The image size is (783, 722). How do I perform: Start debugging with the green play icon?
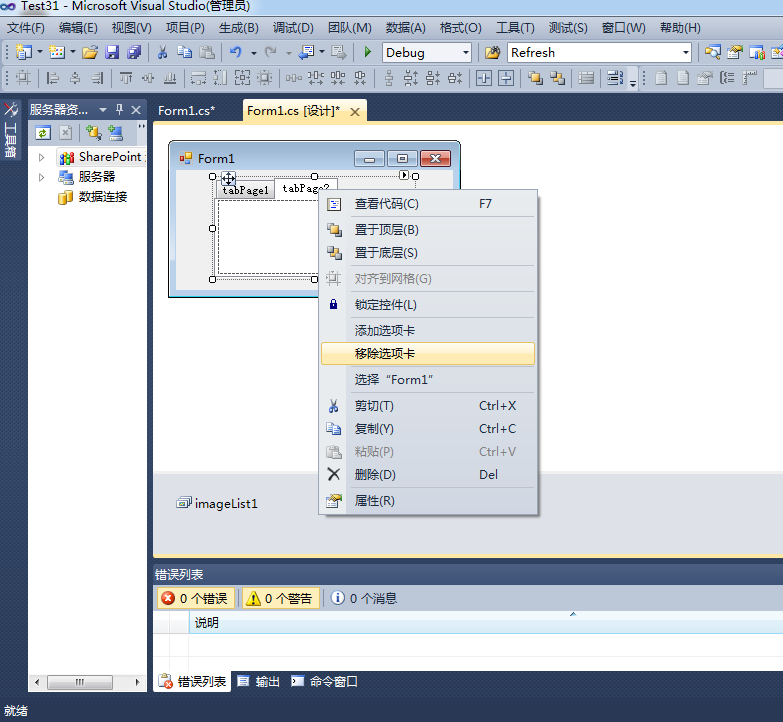coord(368,52)
